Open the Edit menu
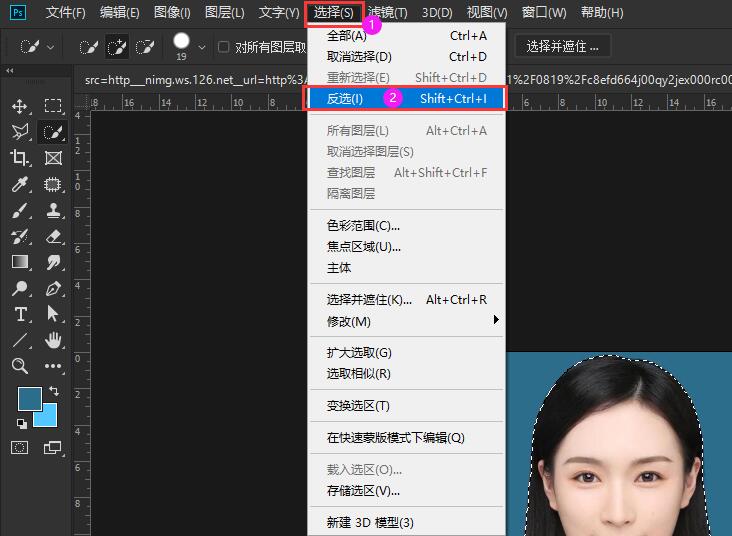732x536 pixels. [120, 12]
